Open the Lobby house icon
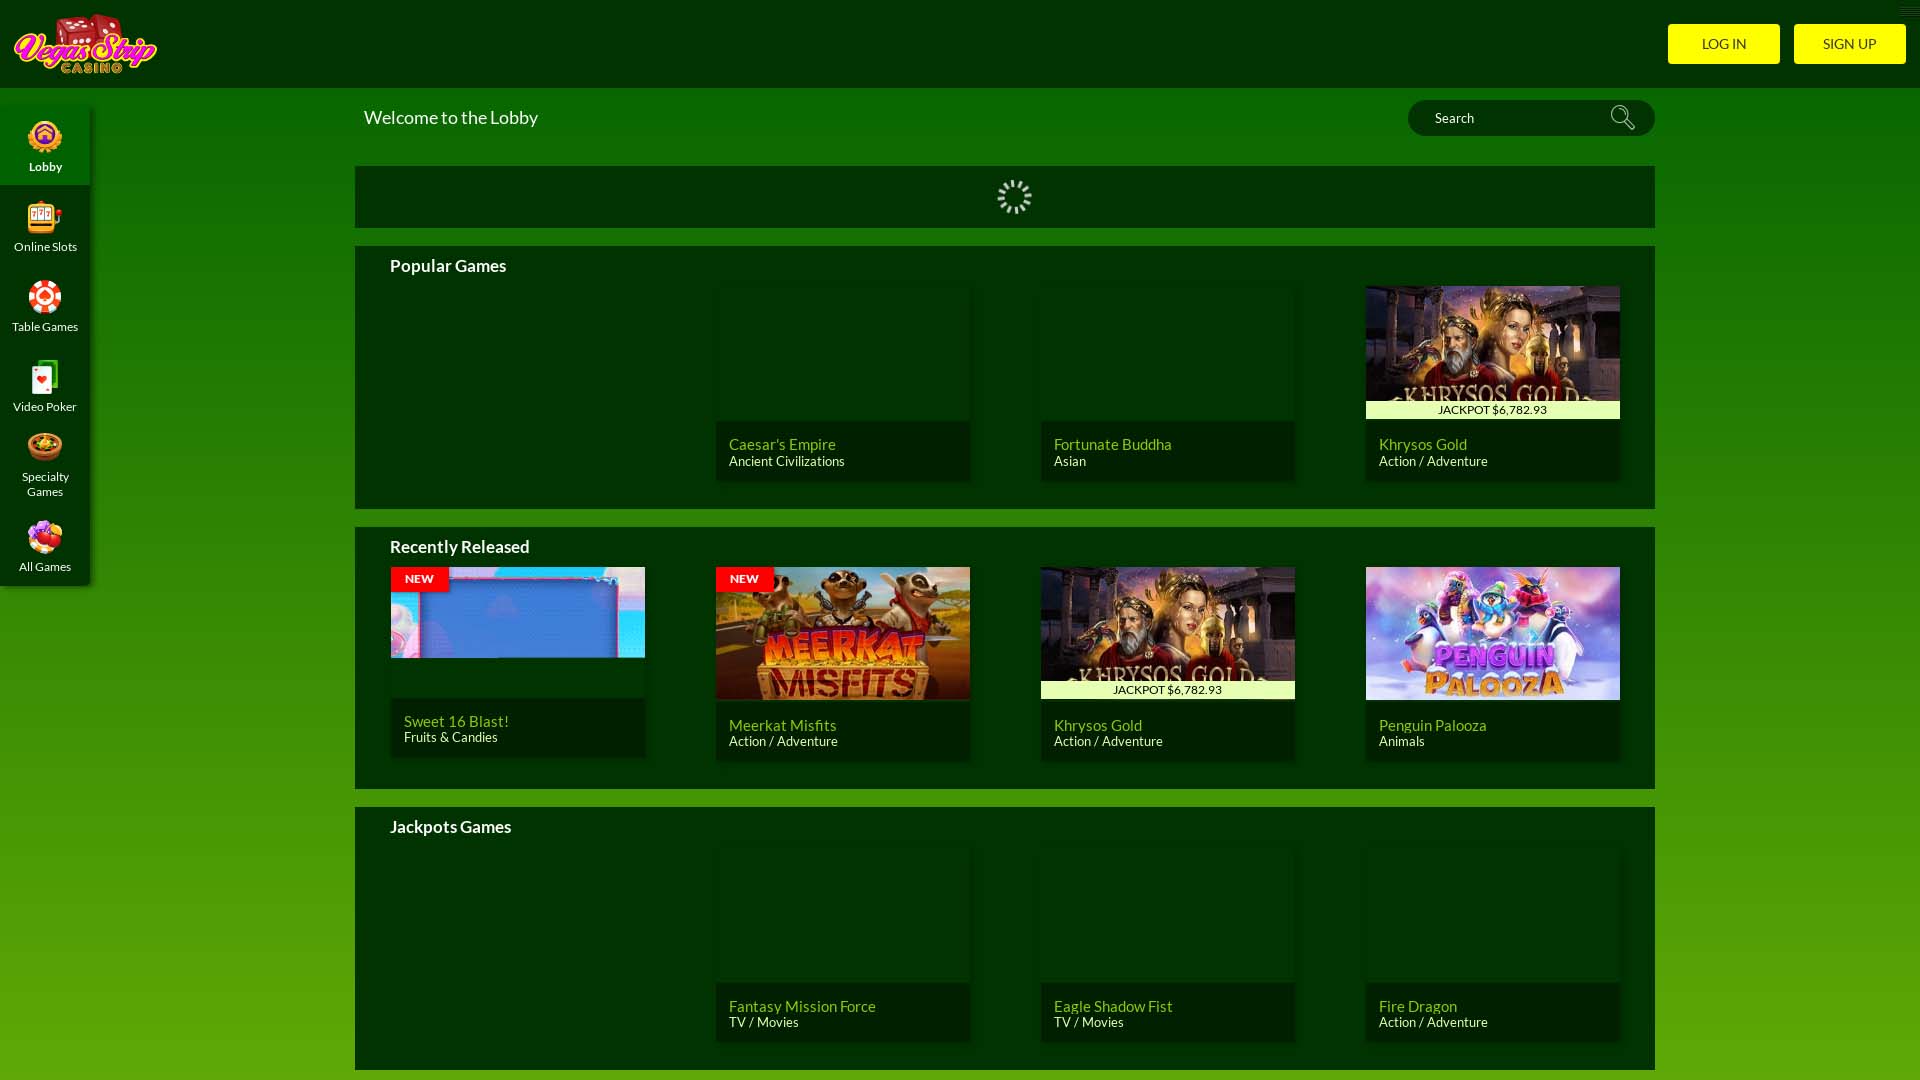The width and height of the screenshot is (1920, 1080). (45, 137)
